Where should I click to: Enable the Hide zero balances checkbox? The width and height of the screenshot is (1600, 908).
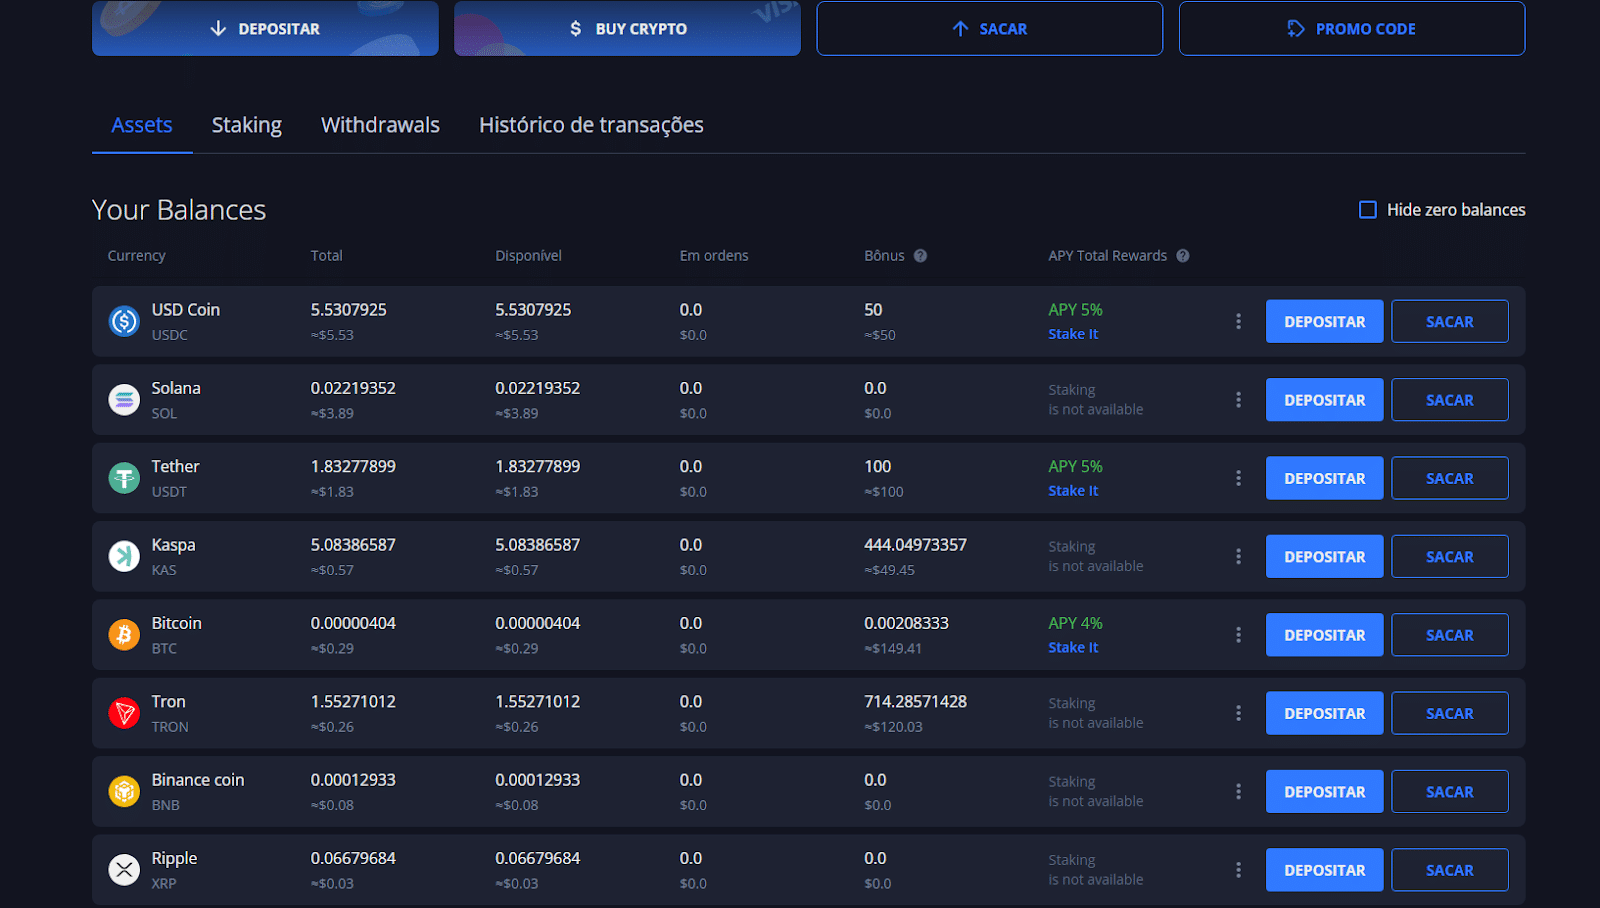(x=1368, y=210)
